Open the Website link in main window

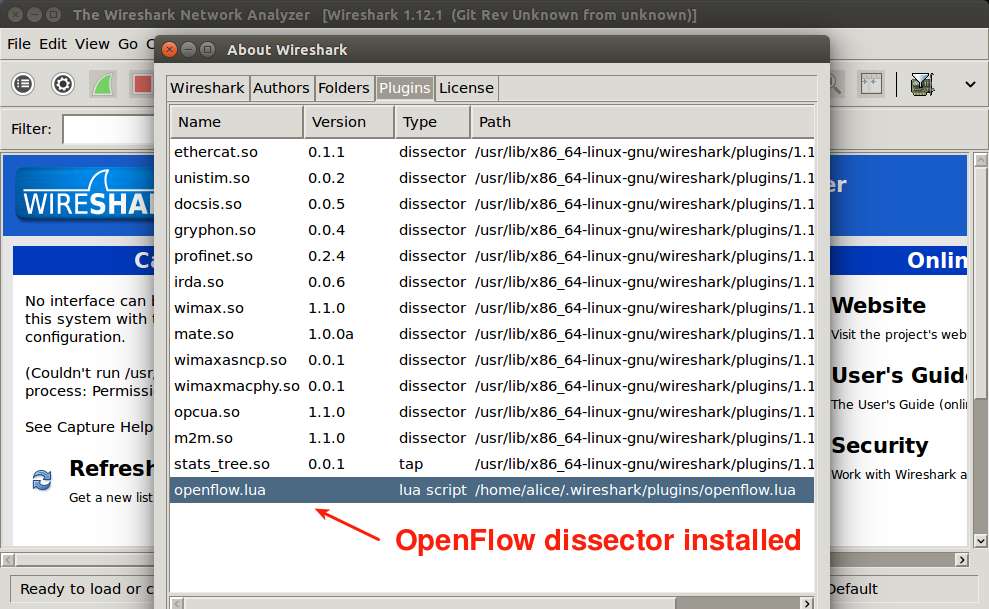tap(879, 306)
